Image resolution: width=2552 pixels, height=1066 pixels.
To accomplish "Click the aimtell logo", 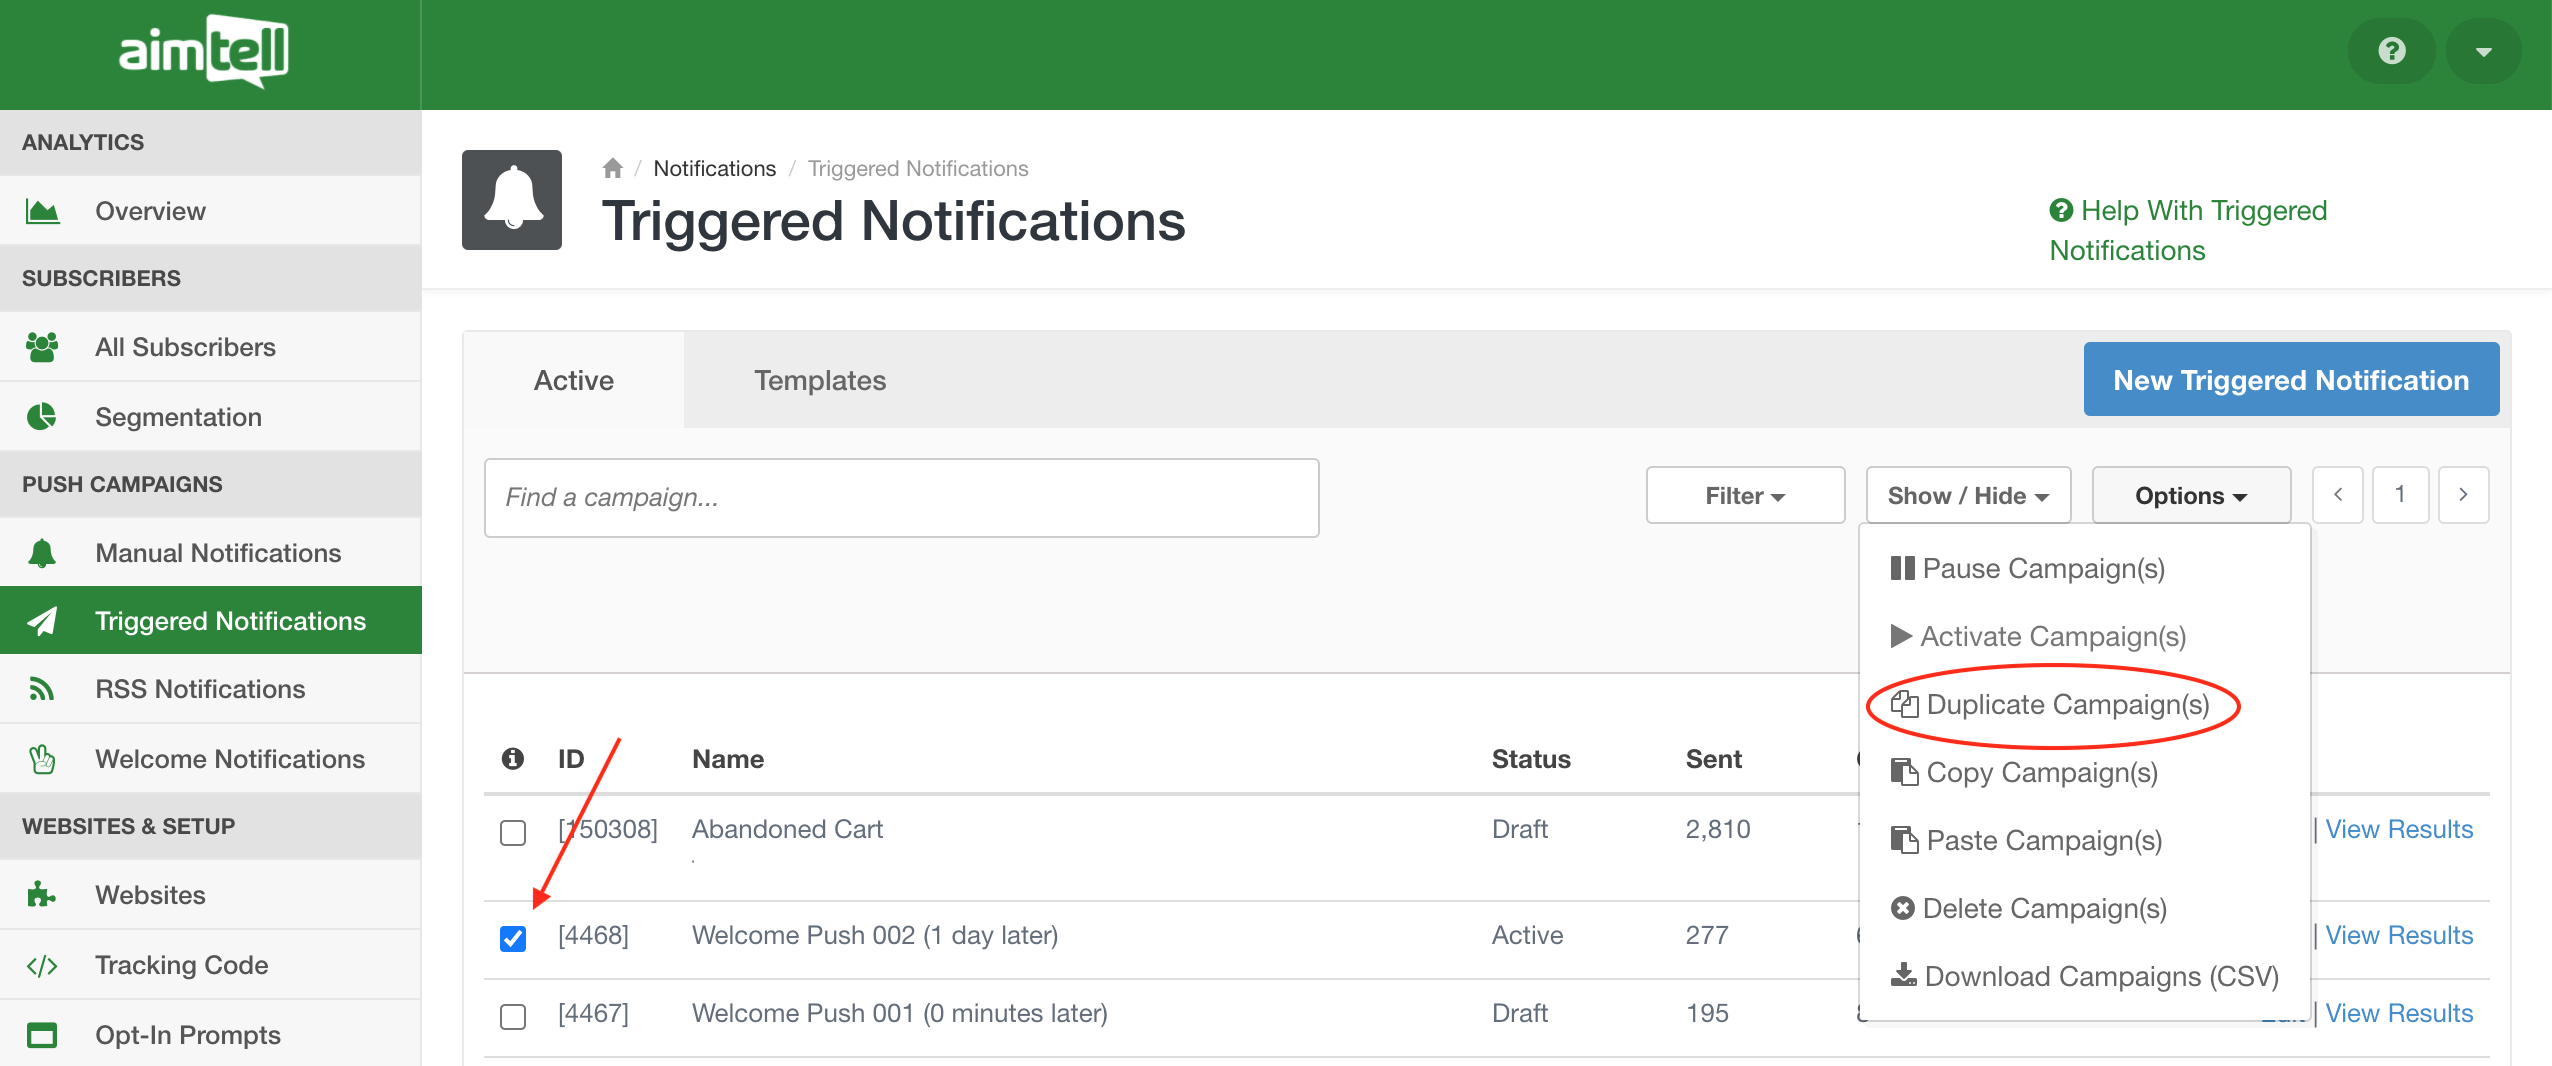I will [204, 51].
